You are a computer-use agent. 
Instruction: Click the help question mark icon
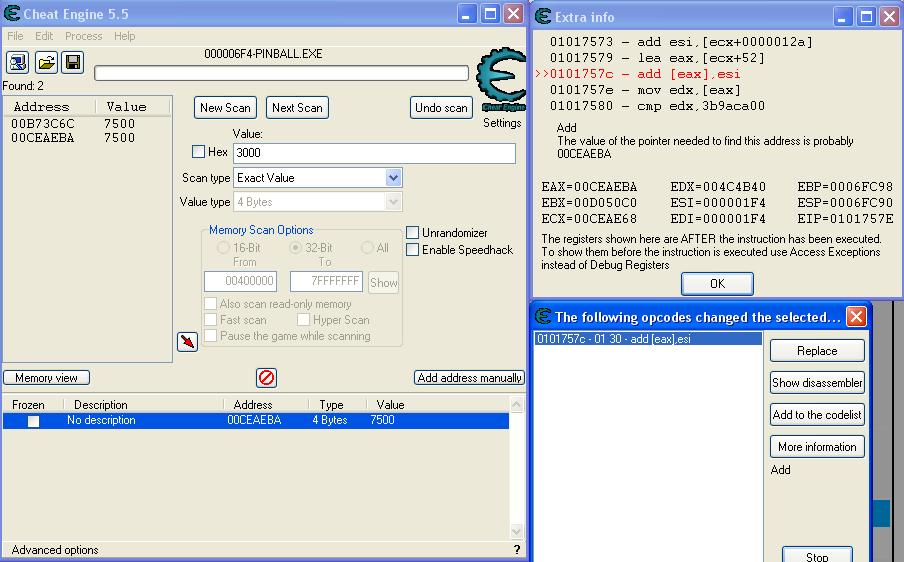516,549
